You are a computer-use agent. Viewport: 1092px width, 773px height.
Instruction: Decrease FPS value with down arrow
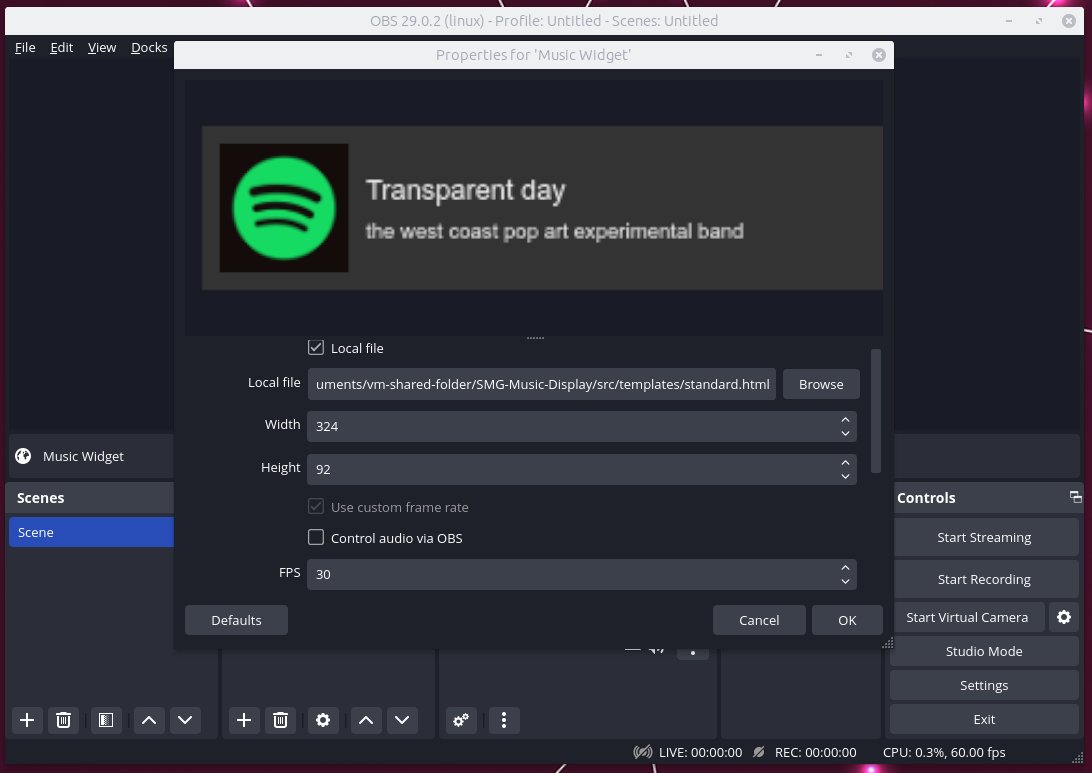tap(845, 581)
